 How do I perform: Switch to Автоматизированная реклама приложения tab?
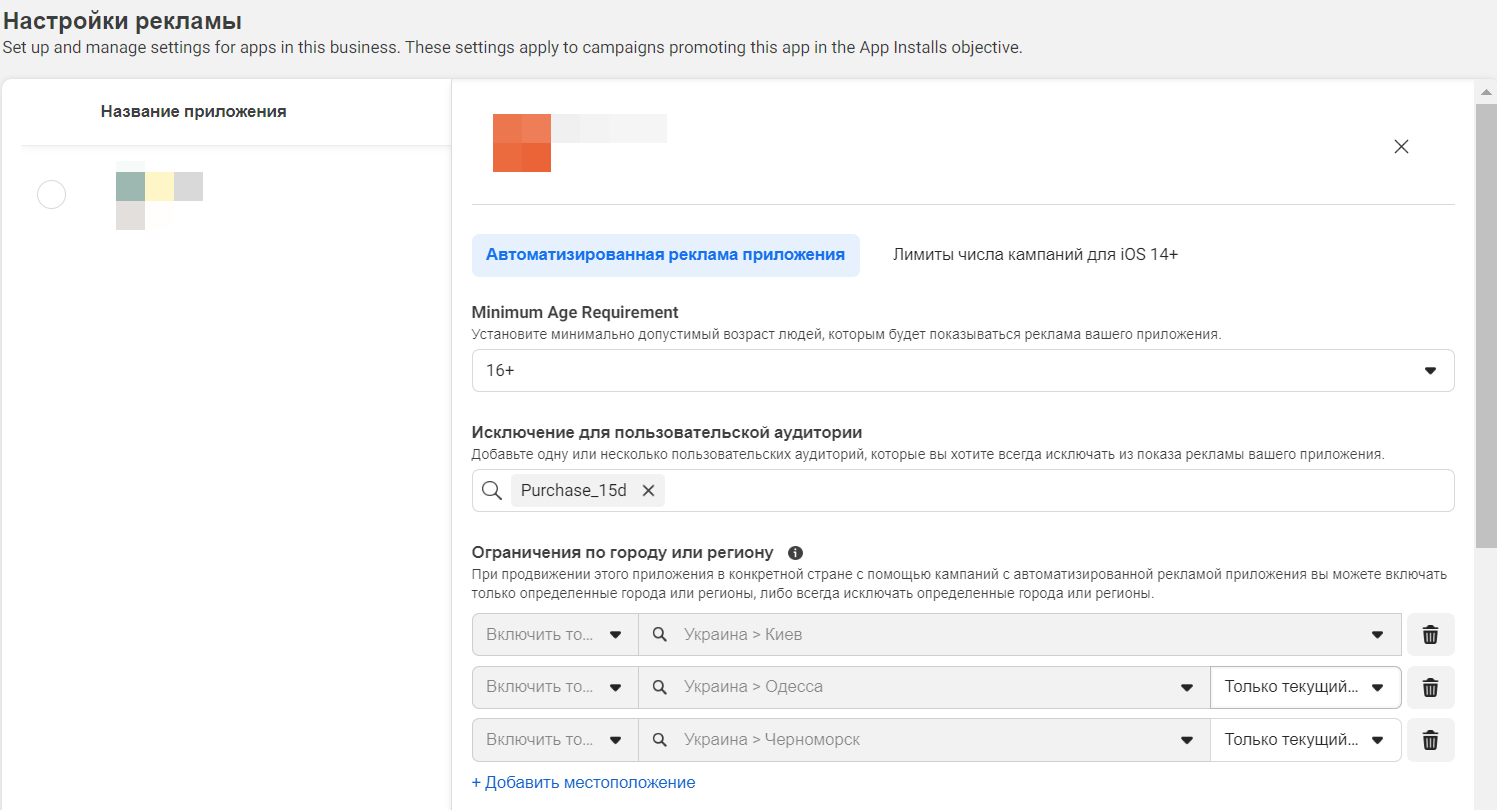[665, 255]
